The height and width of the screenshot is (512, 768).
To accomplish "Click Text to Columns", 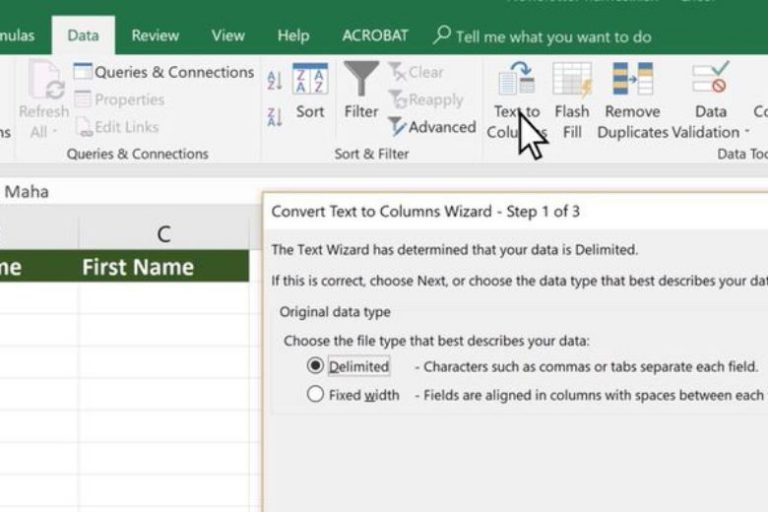I will 517,101.
